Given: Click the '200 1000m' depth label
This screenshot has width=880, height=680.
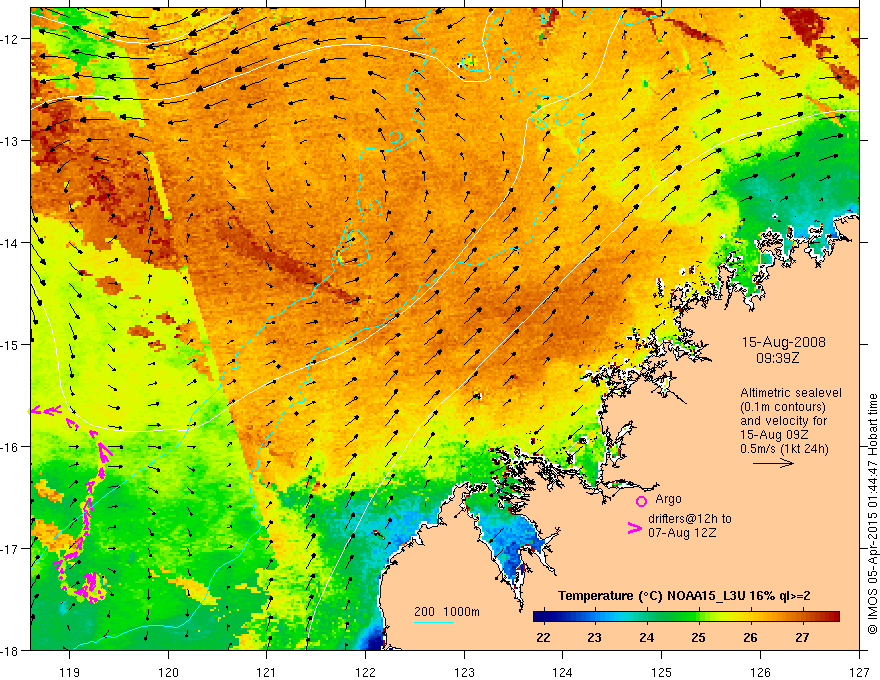Looking at the screenshot, I should [447, 612].
